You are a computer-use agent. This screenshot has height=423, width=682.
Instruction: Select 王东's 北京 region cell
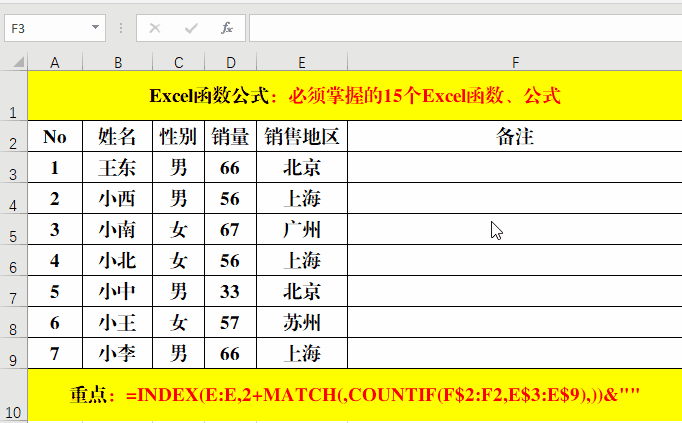coord(302,167)
